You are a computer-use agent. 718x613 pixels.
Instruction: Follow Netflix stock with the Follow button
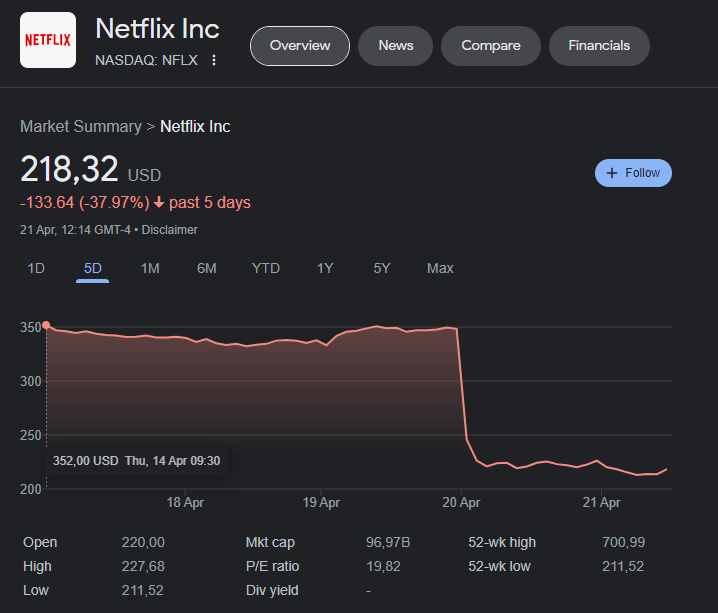(x=633, y=173)
